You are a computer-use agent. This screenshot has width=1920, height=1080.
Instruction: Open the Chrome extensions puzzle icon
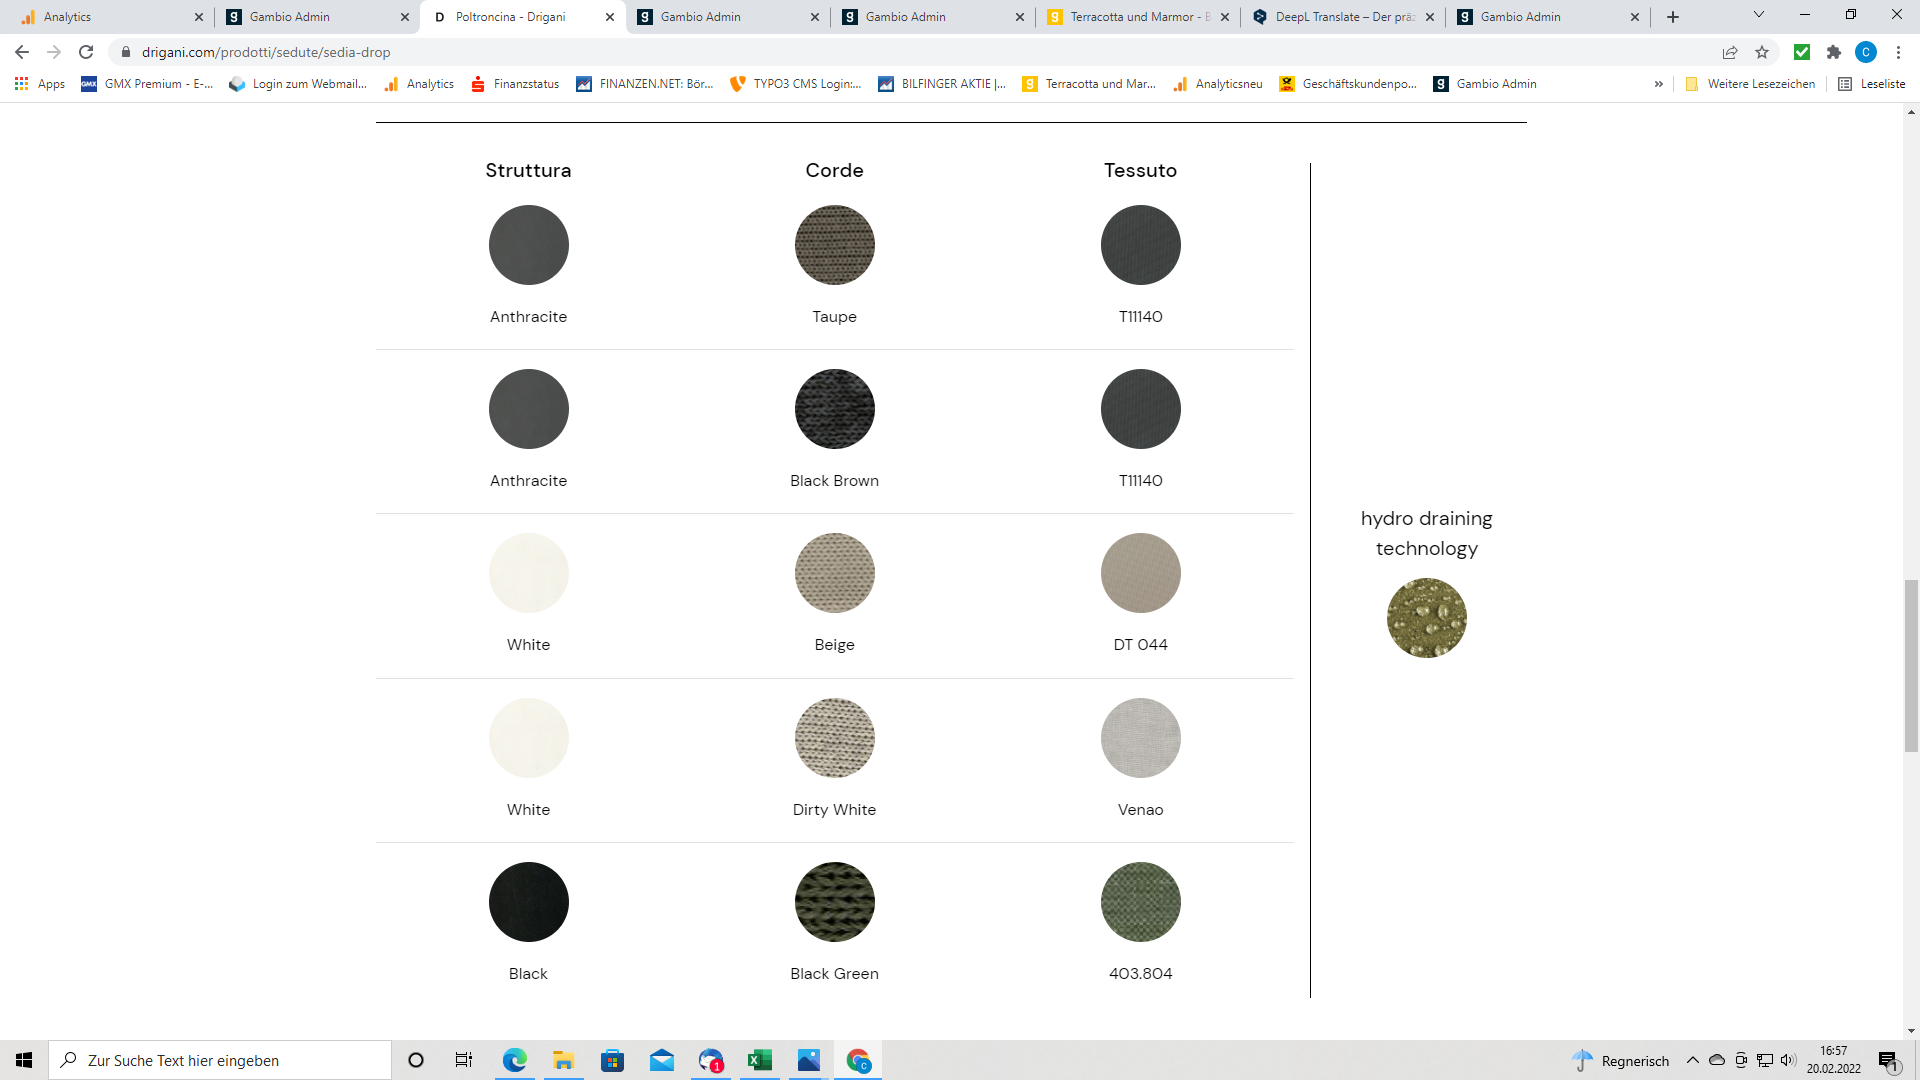pos(1833,52)
